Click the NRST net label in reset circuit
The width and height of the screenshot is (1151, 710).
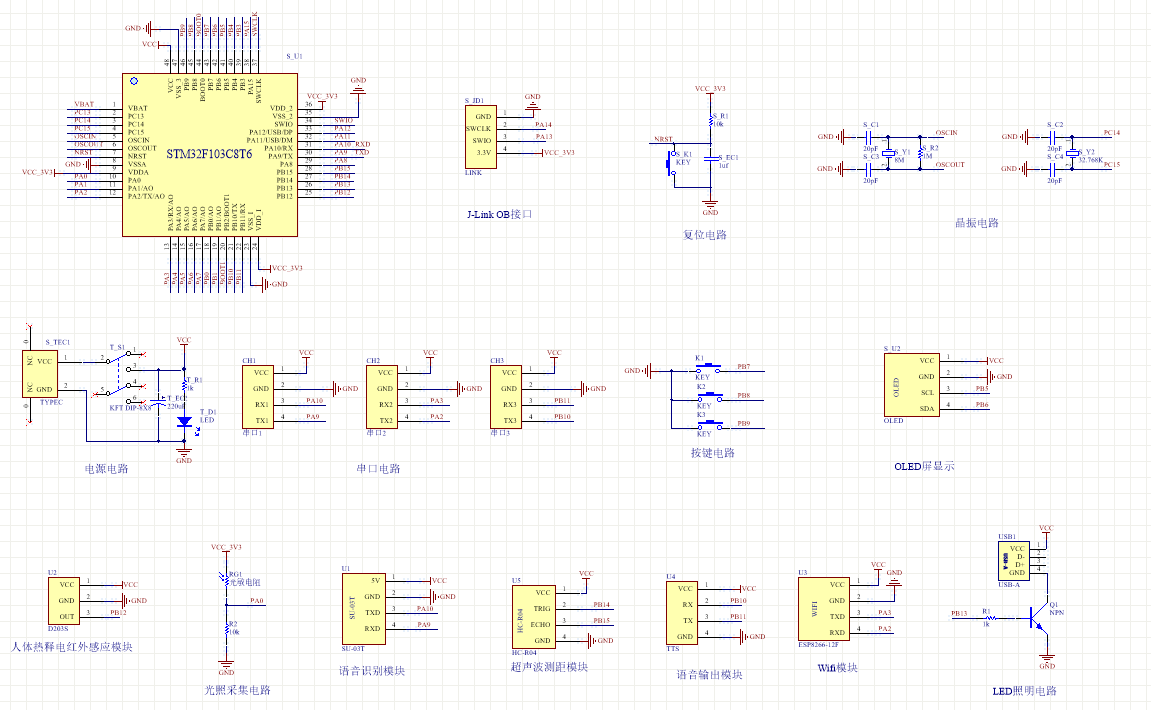pos(664,139)
